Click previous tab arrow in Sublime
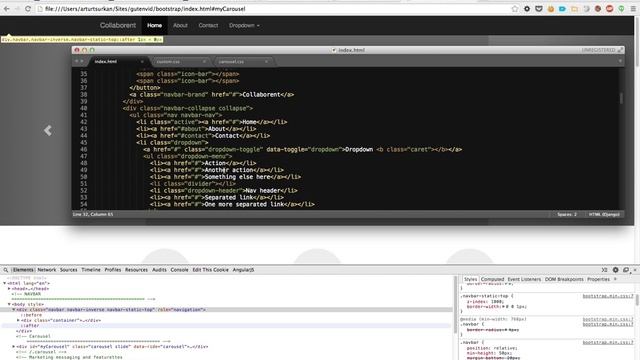The height and width of the screenshot is (360, 640). (76, 61)
